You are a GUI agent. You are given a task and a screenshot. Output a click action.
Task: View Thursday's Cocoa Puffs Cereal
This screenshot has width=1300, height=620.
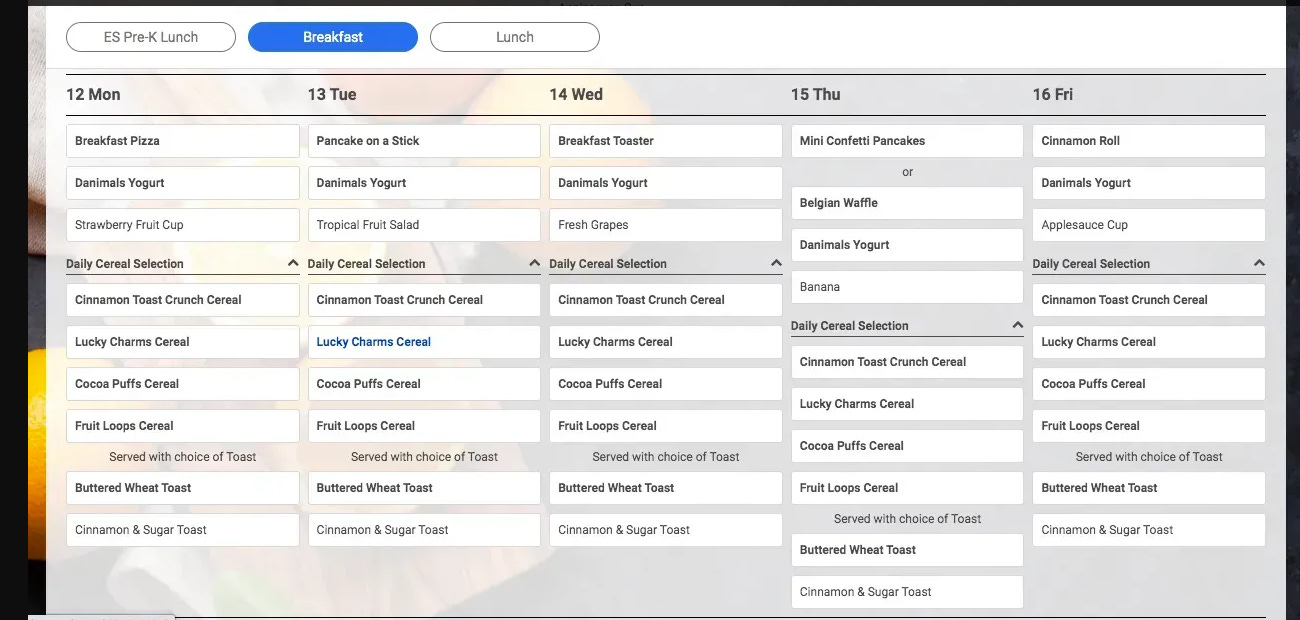tap(907, 446)
